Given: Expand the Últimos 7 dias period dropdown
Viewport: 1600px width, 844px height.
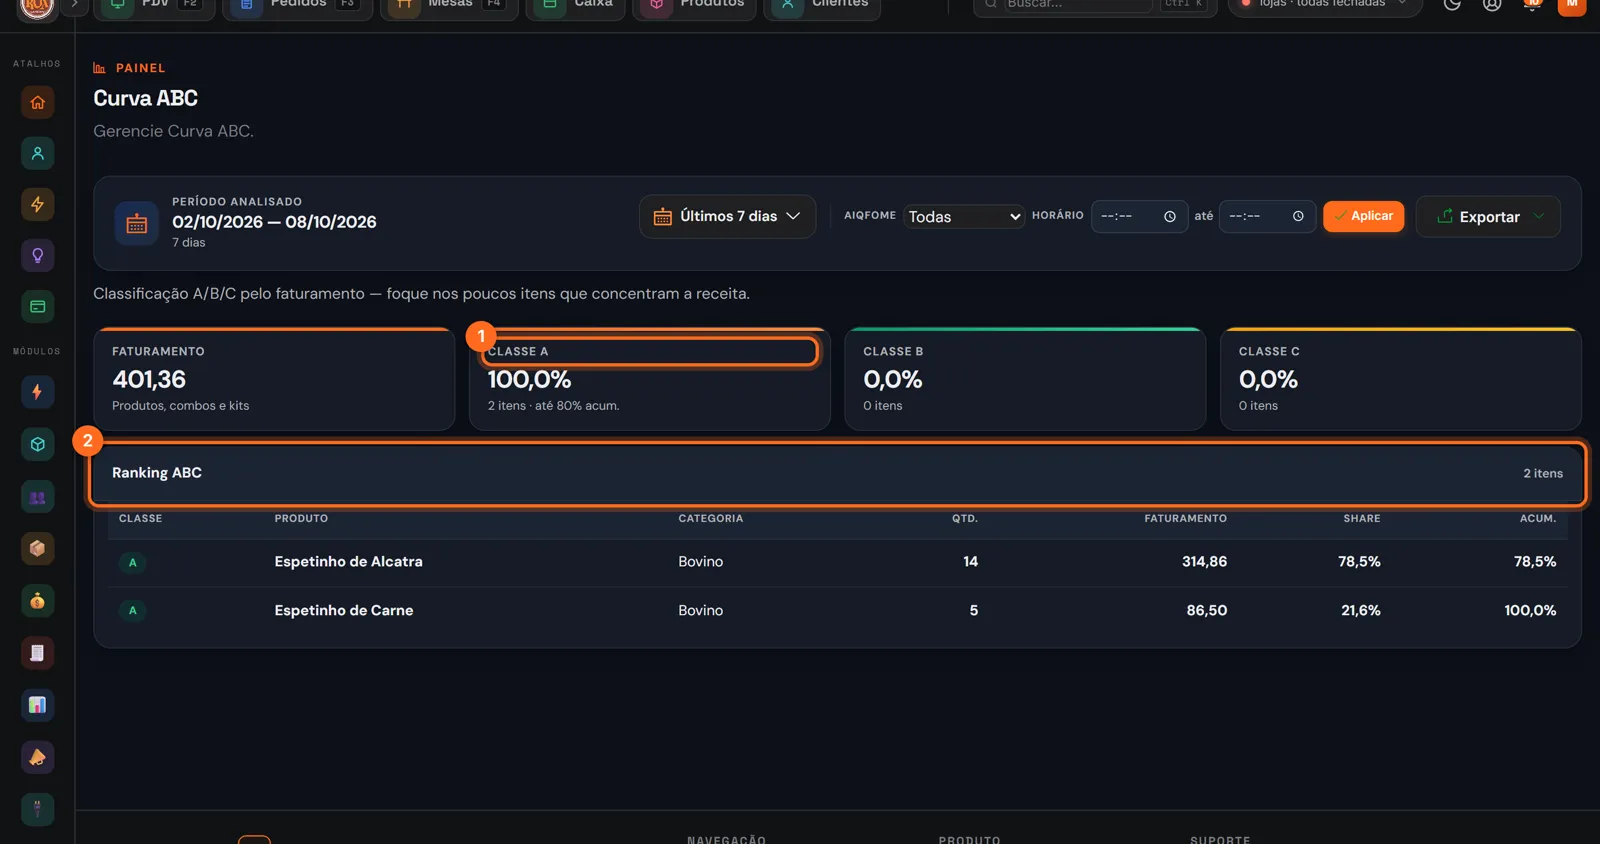Looking at the screenshot, I should [727, 216].
